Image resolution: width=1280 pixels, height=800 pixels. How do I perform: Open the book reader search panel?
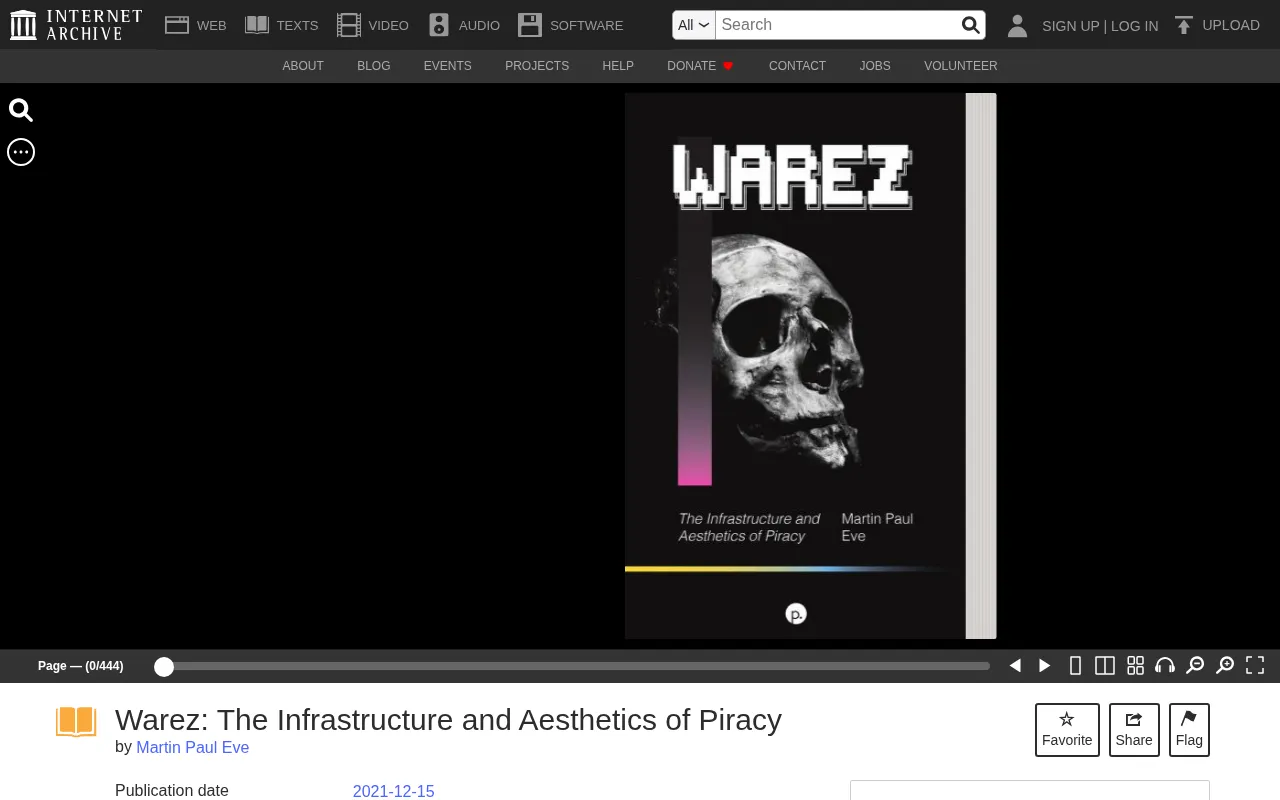pos(21,110)
